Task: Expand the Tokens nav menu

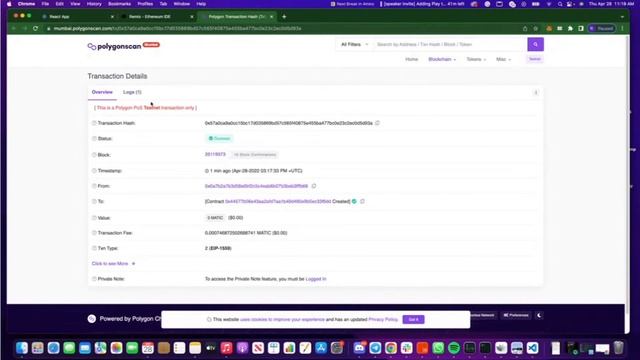Action: click(476, 59)
